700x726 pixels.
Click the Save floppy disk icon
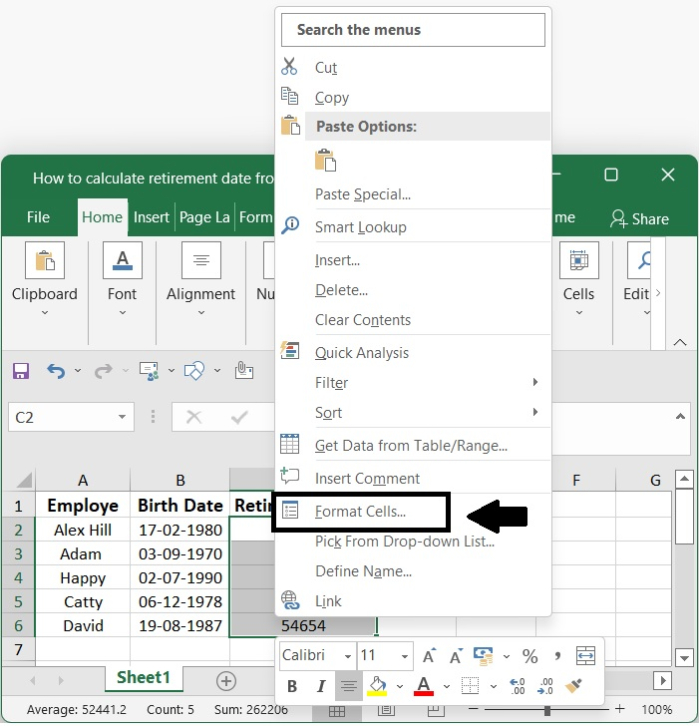pyautogui.click(x=21, y=371)
